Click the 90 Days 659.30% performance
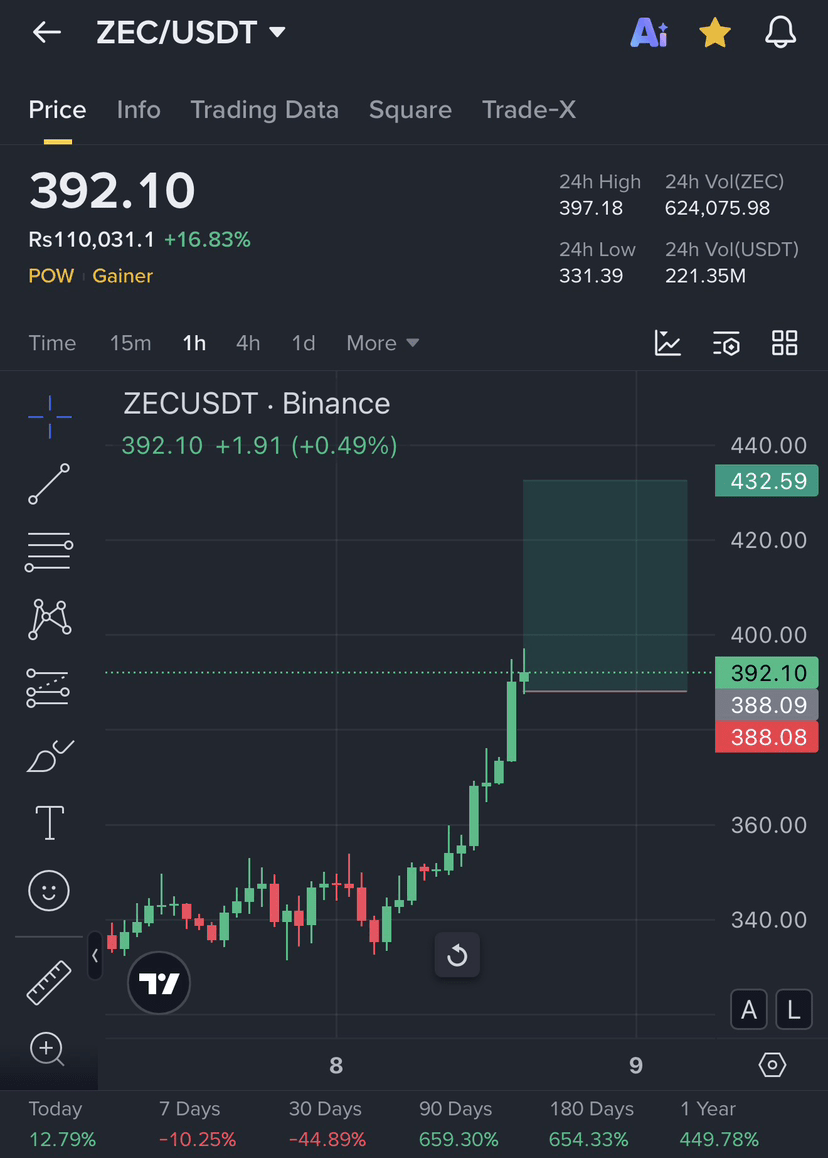 tap(458, 1123)
